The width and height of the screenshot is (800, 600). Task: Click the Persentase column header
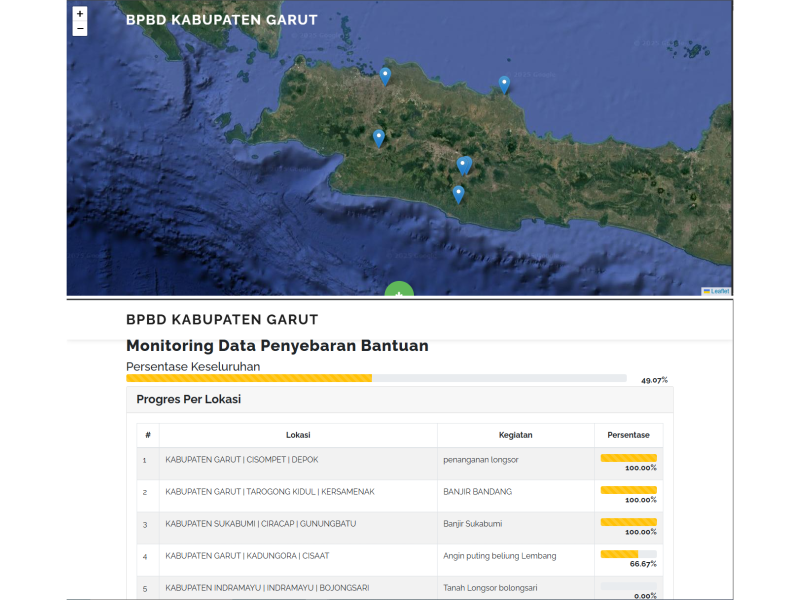click(628, 435)
